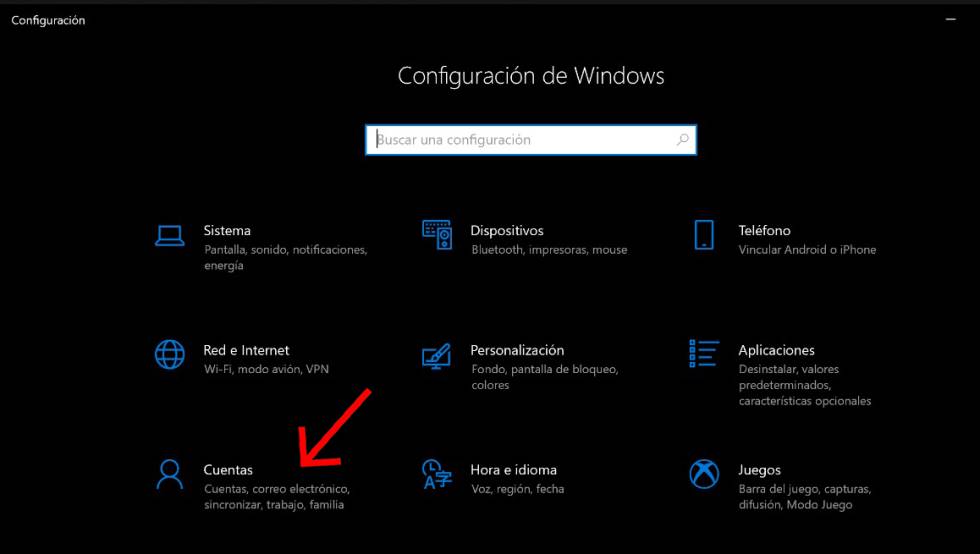Open the Dispositivos keyboard and speaker icon

pyautogui.click(x=437, y=235)
